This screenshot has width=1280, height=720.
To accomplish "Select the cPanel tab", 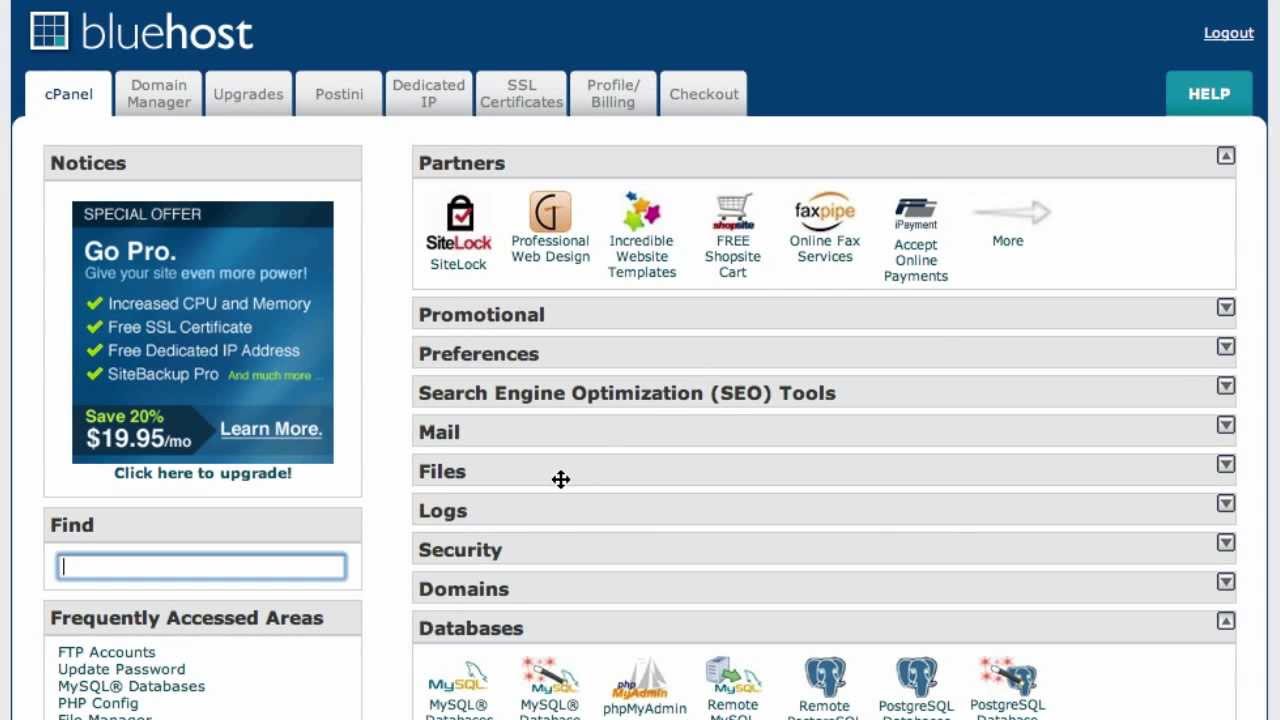I will pyautogui.click(x=68, y=94).
